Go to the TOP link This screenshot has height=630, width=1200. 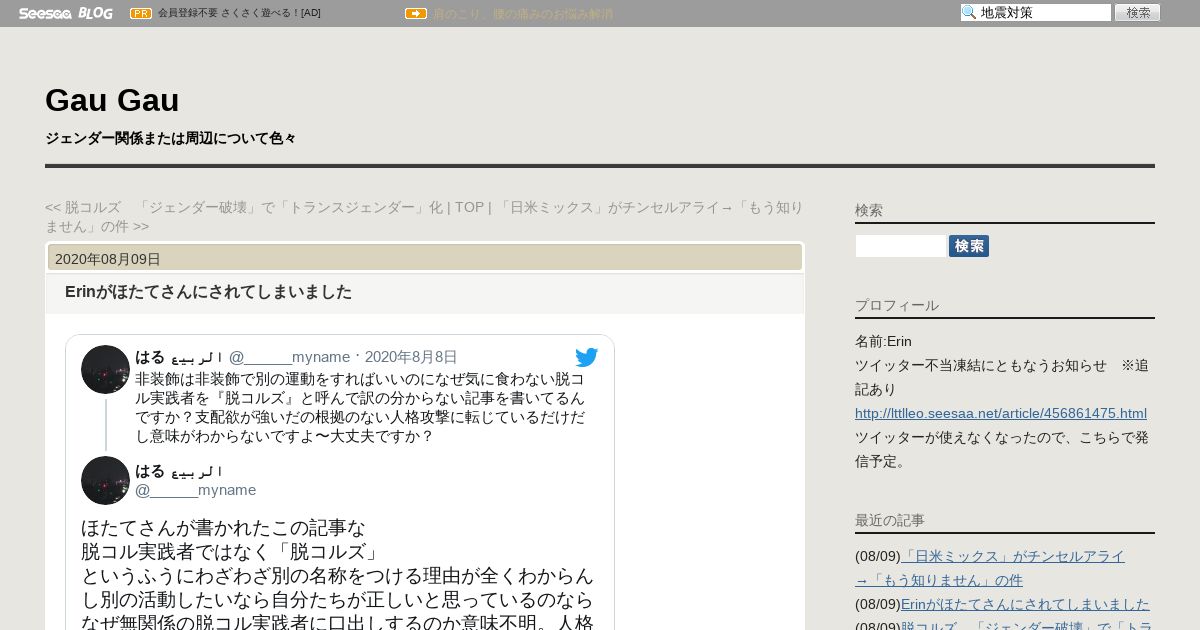470,207
